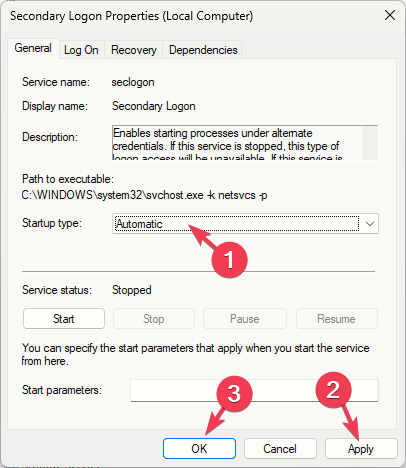Switch to the Log On tab

pyautogui.click(x=81, y=50)
